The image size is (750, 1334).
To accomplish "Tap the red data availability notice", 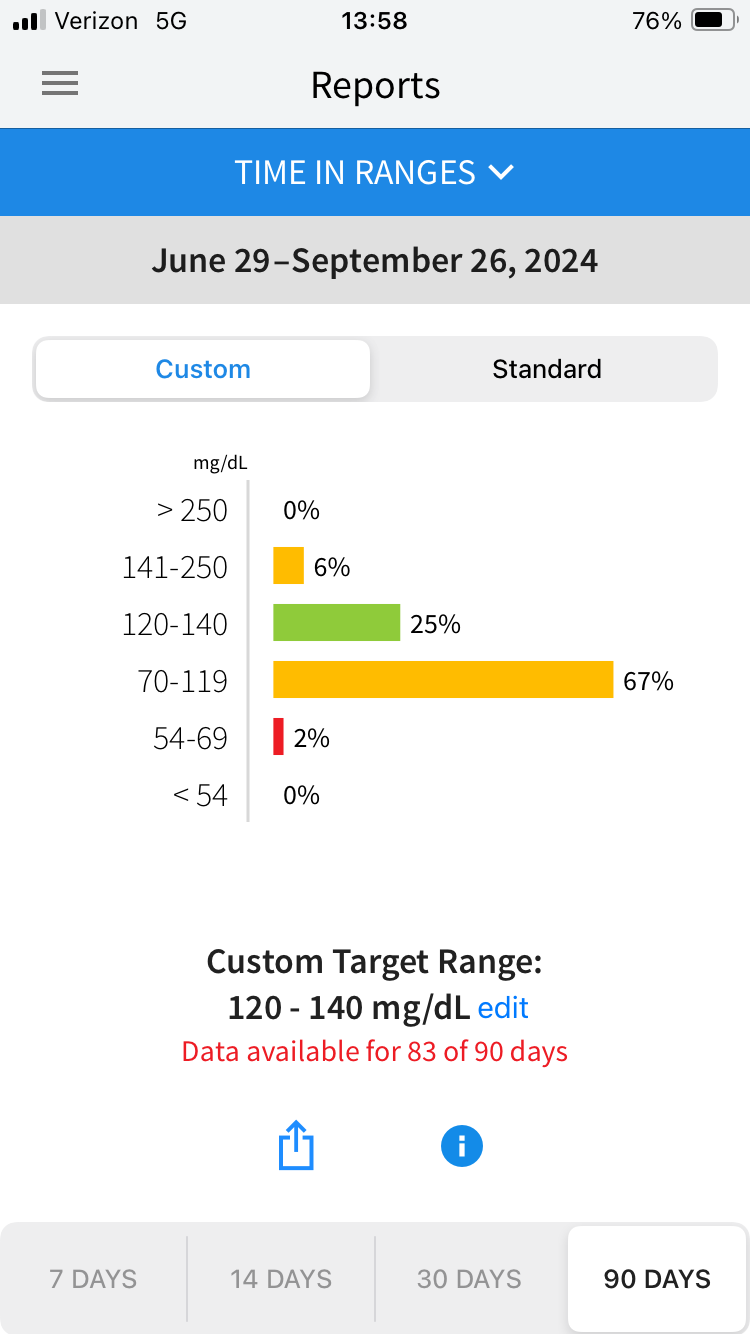I will click(x=375, y=1052).
